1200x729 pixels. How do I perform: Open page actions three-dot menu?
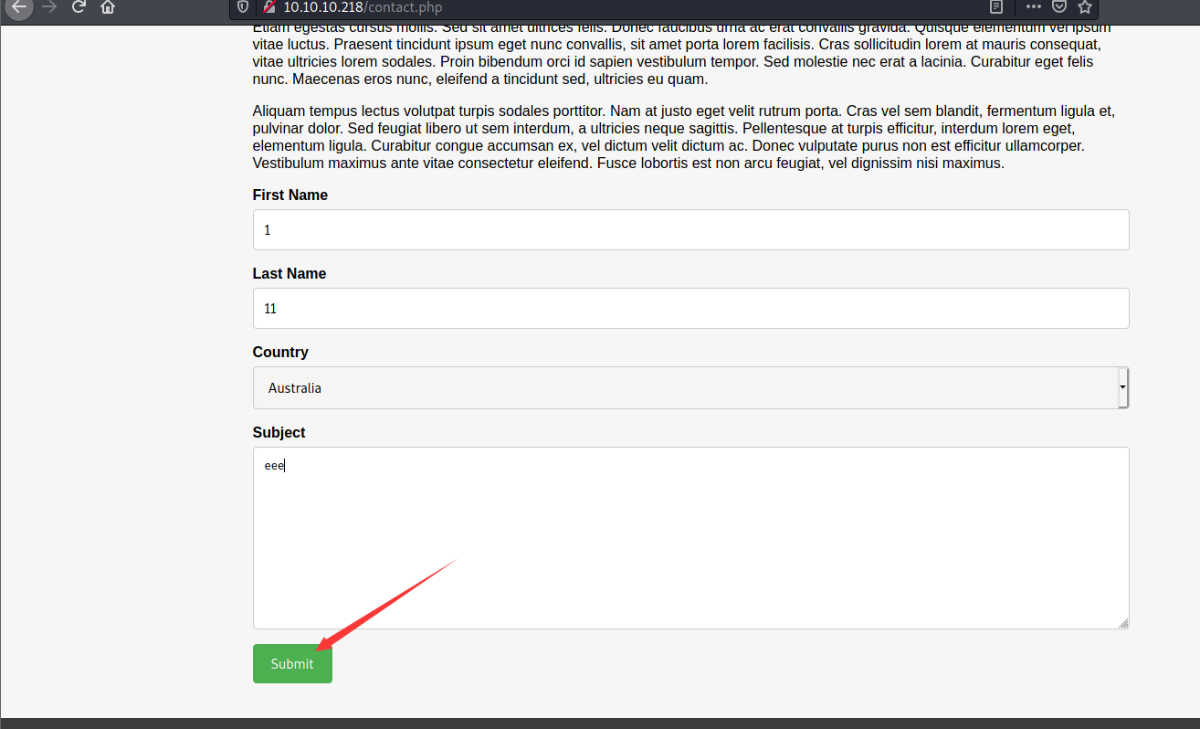tap(1034, 7)
